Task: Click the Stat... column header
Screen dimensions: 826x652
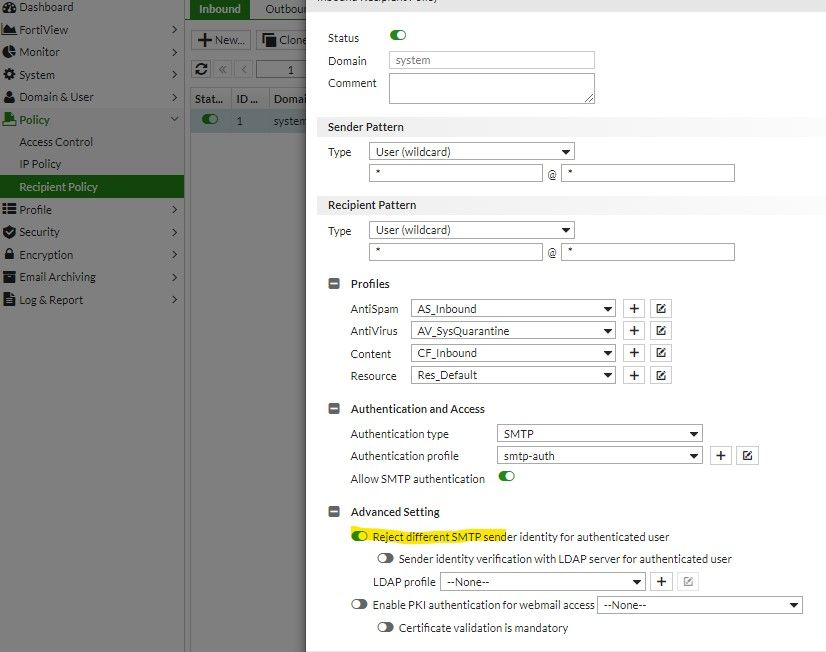Action: pos(209,99)
